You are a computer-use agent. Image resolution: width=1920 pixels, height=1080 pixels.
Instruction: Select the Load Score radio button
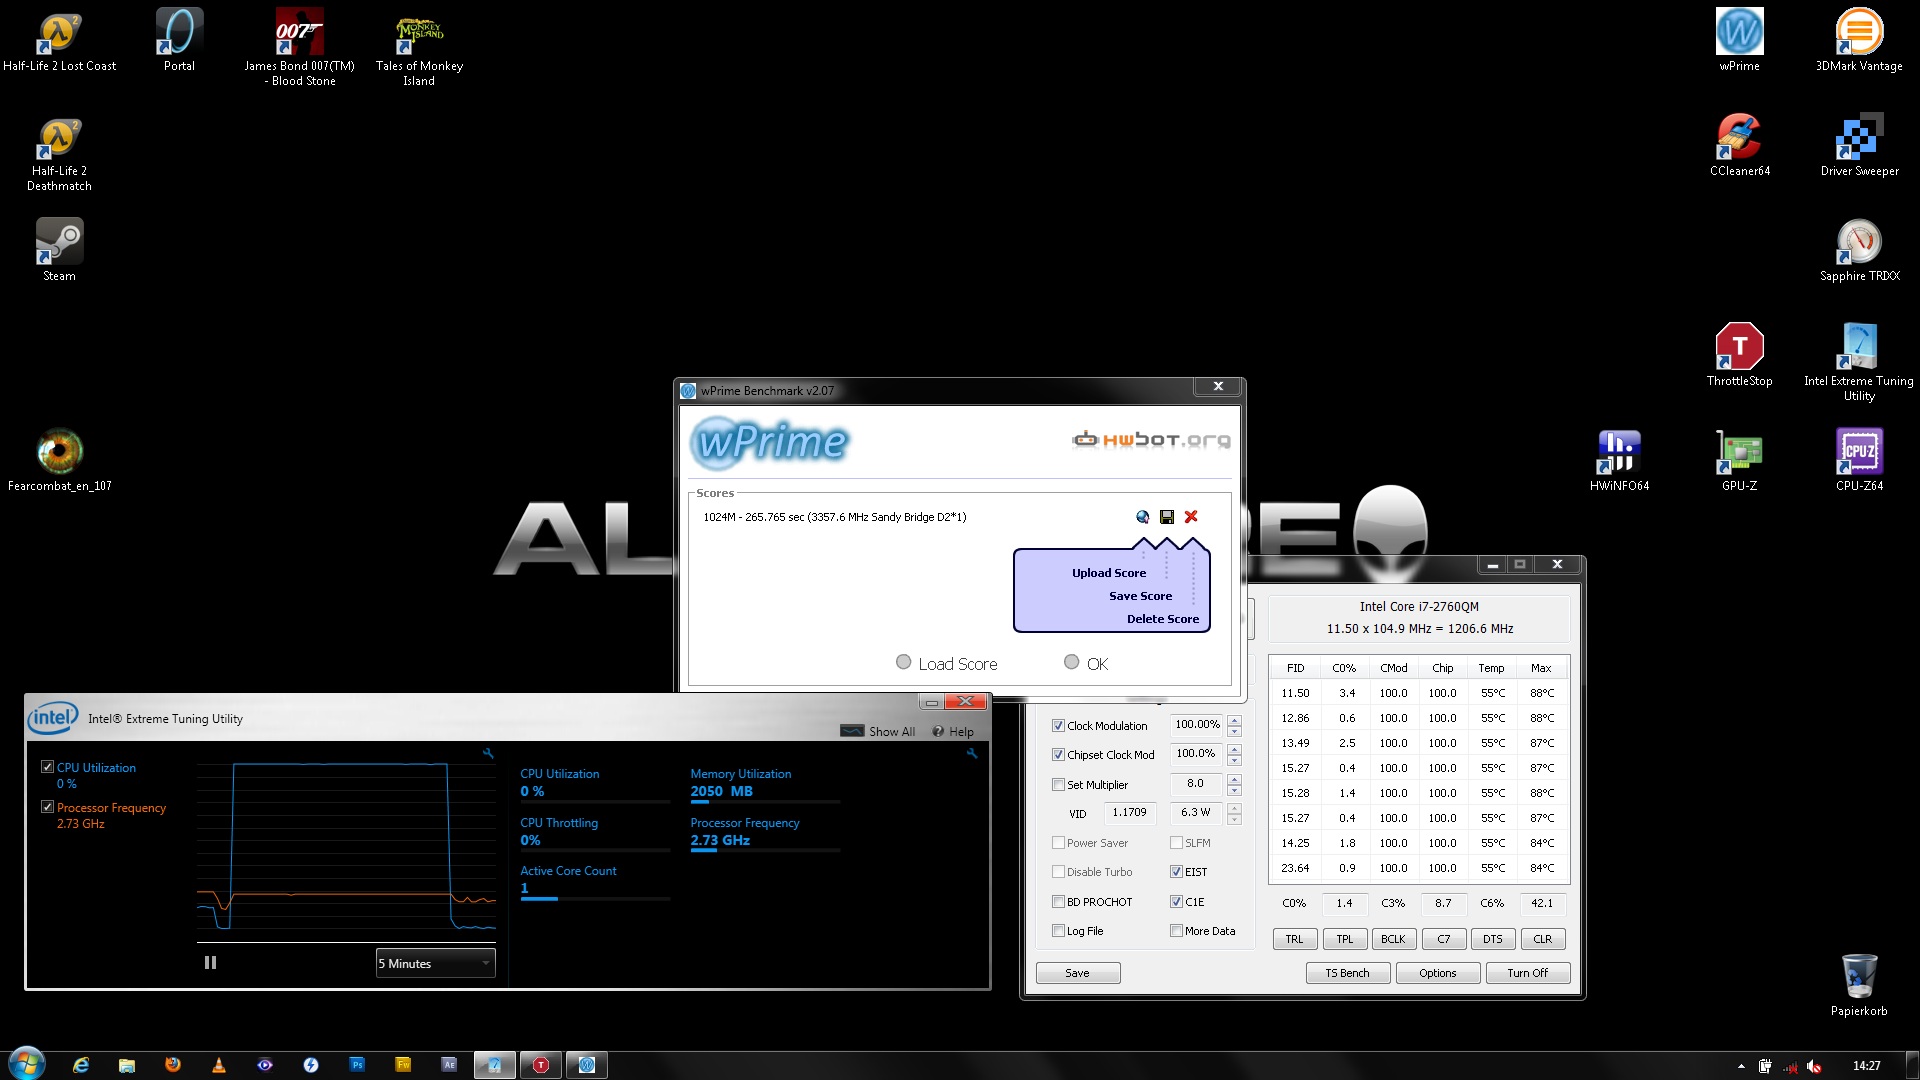pyautogui.click(x=903, y=662)
